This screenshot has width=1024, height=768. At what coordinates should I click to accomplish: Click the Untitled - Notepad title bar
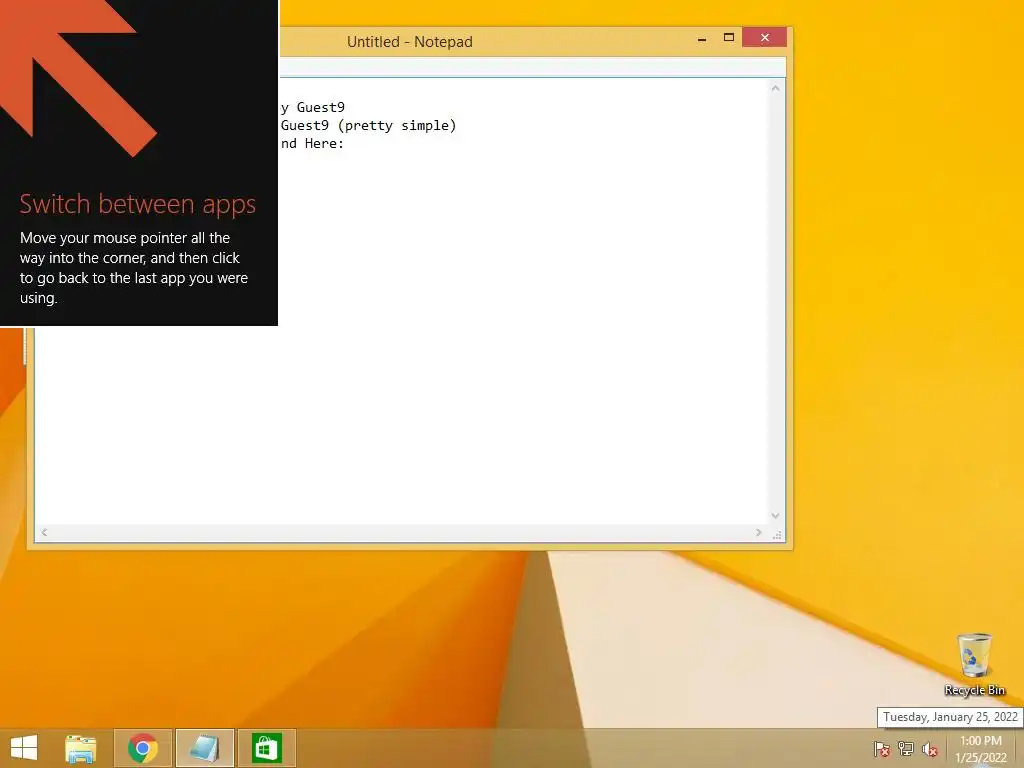point(410,42)
